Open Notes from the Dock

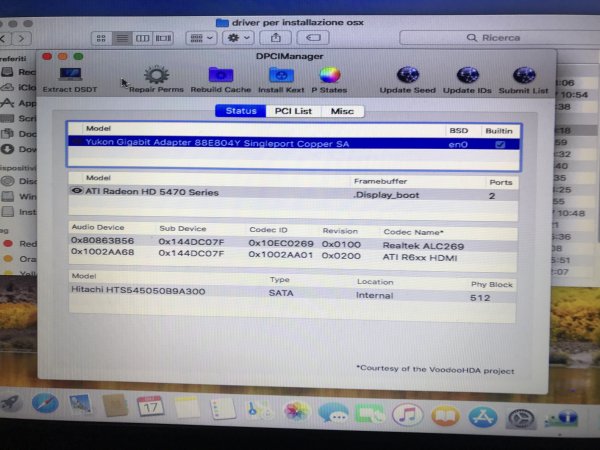point(188,407)
